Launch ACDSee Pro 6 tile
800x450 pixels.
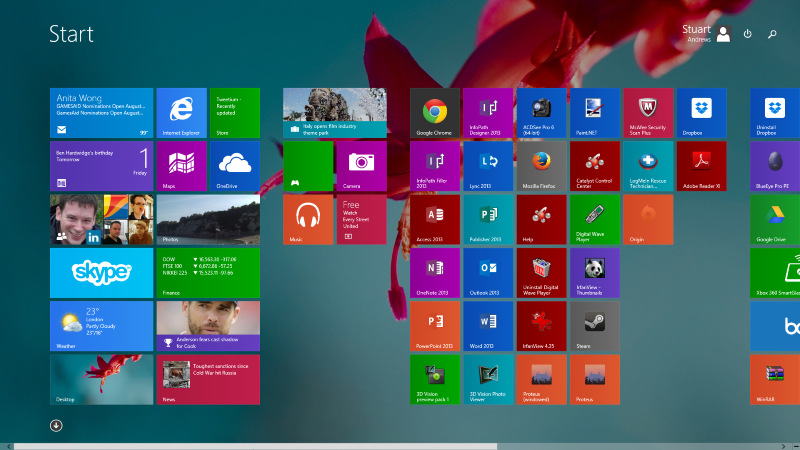point(541,113)
